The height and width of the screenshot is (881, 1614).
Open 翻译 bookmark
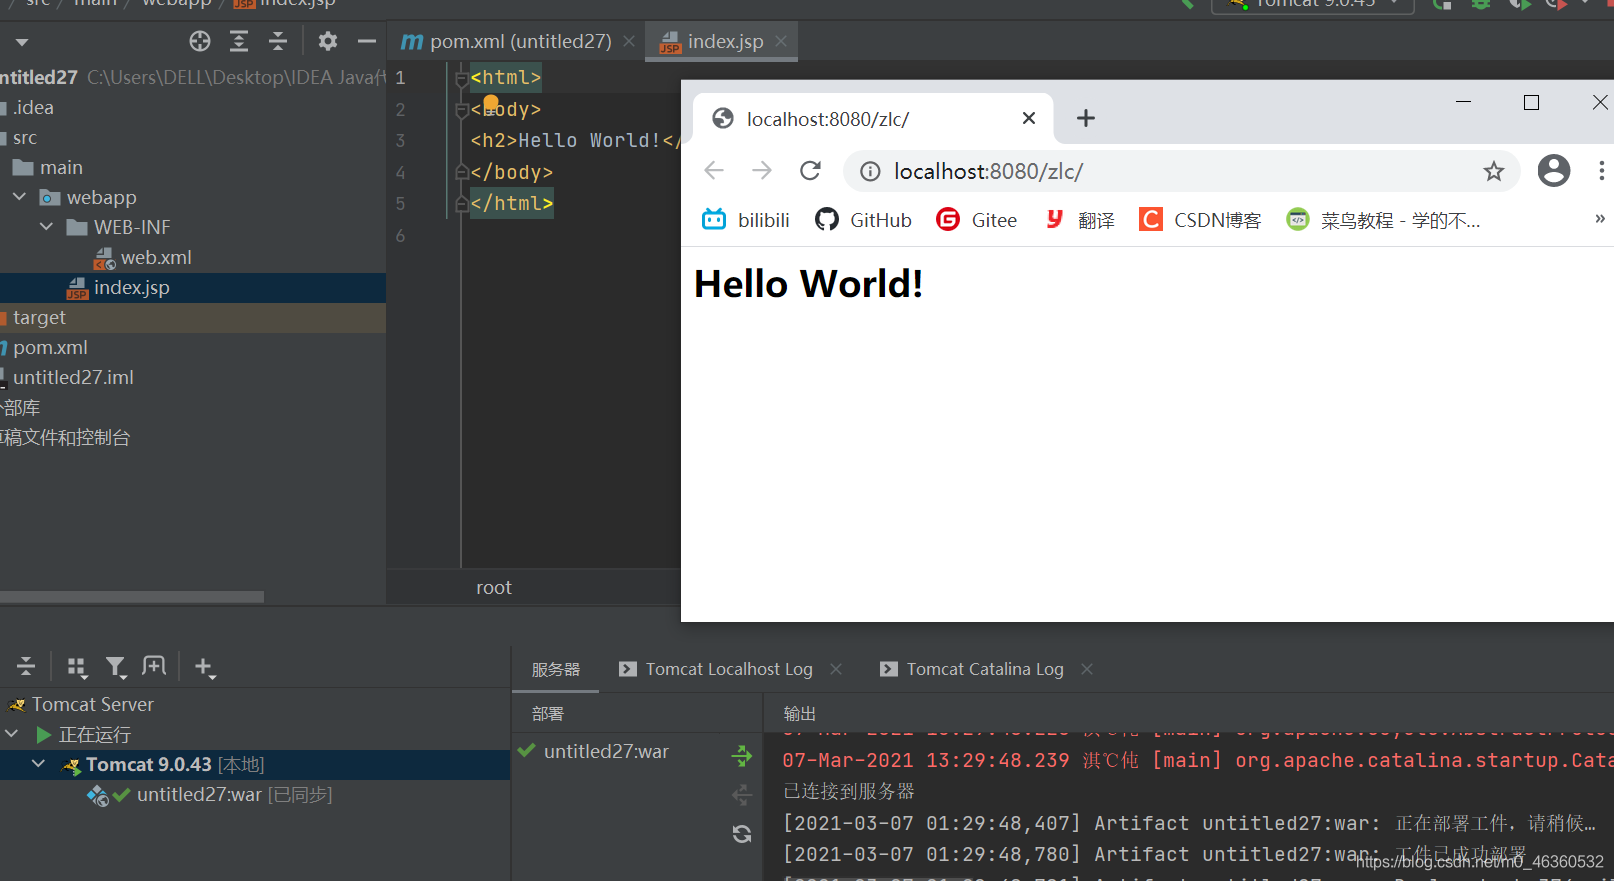pyautogui.click(x=1080, y=220)
